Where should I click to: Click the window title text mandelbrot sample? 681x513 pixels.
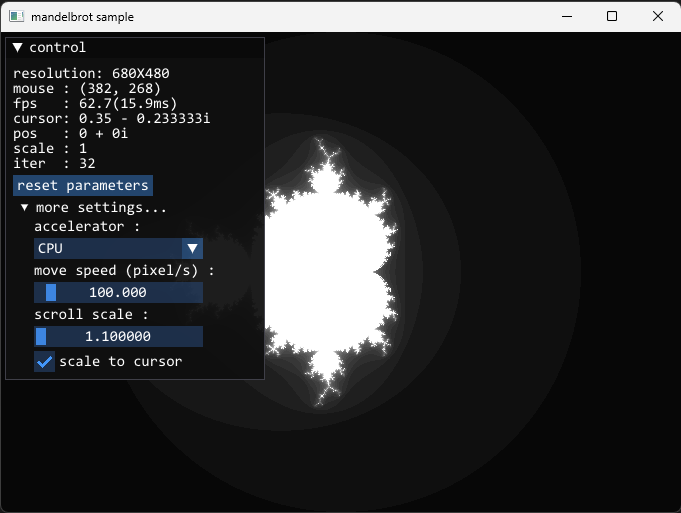click(81, 16)
